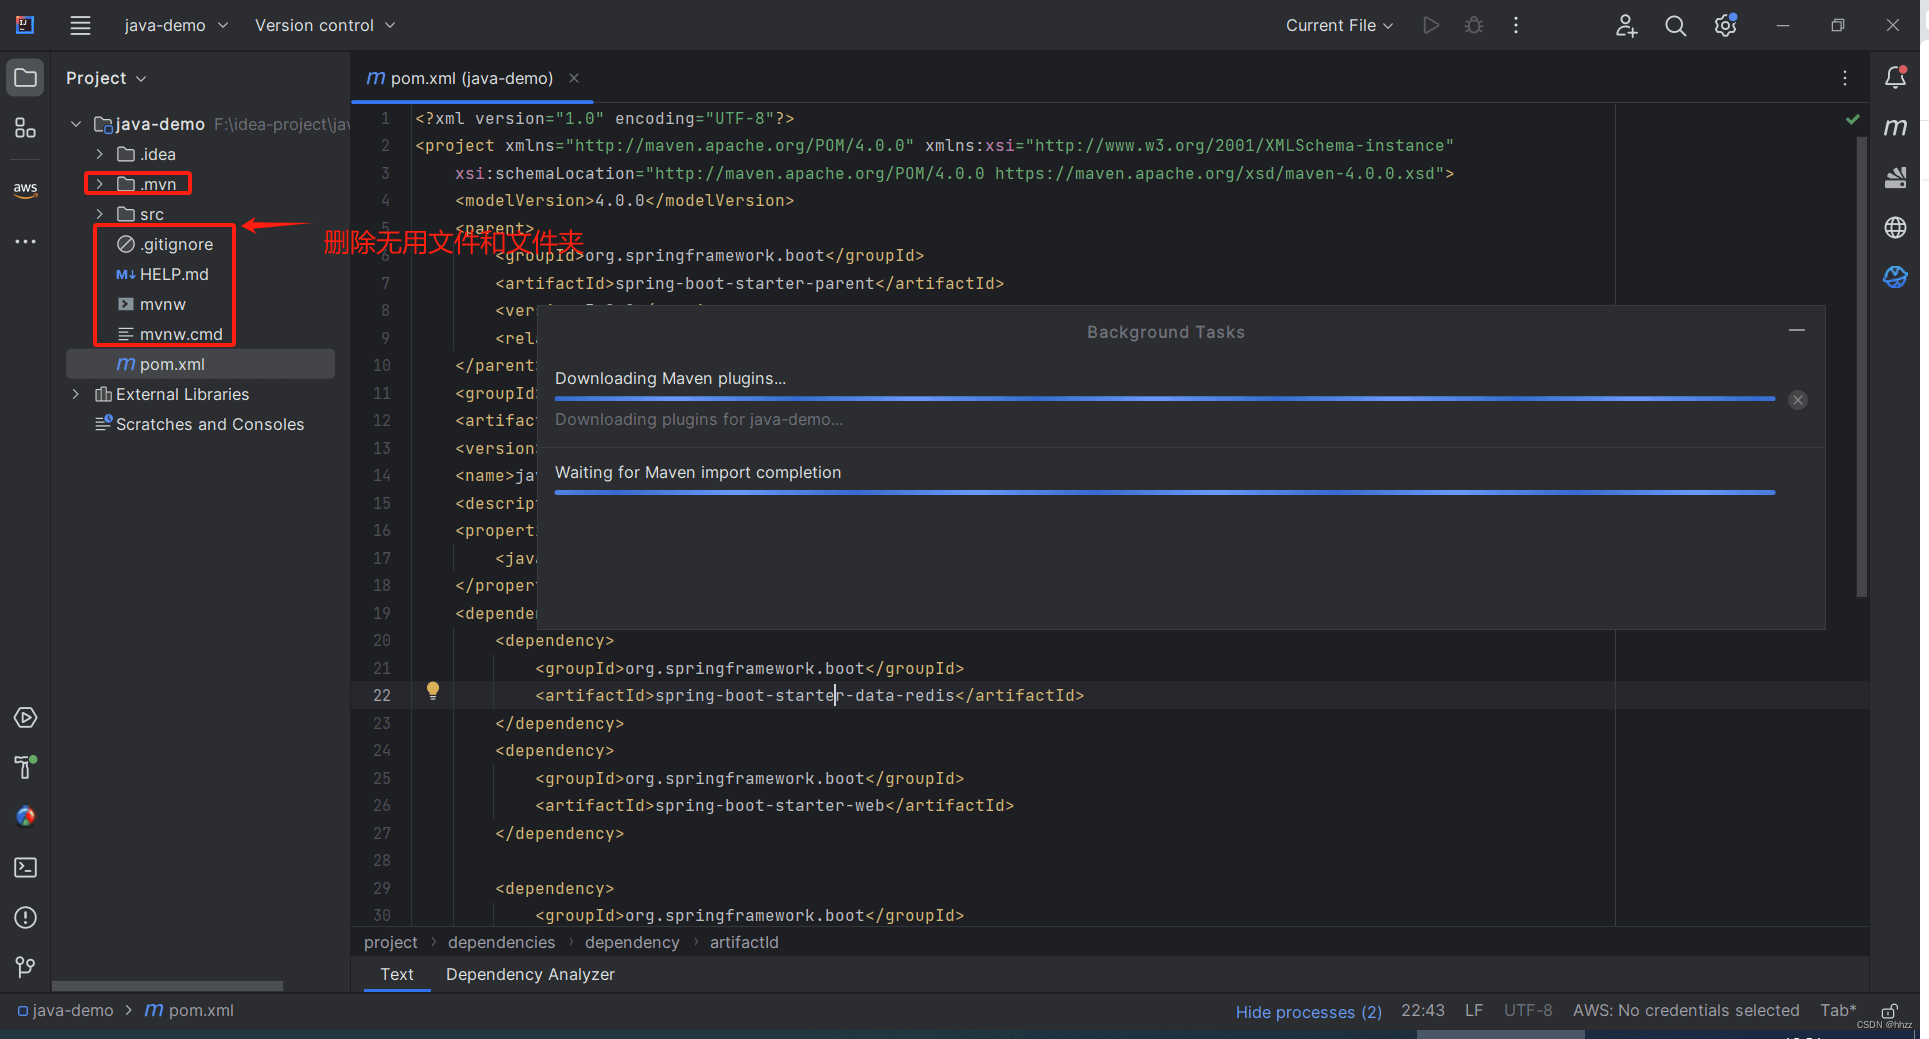The image size is (1929, 1039).
Task: Expand the .mvn folder
Action: [99, 184]
